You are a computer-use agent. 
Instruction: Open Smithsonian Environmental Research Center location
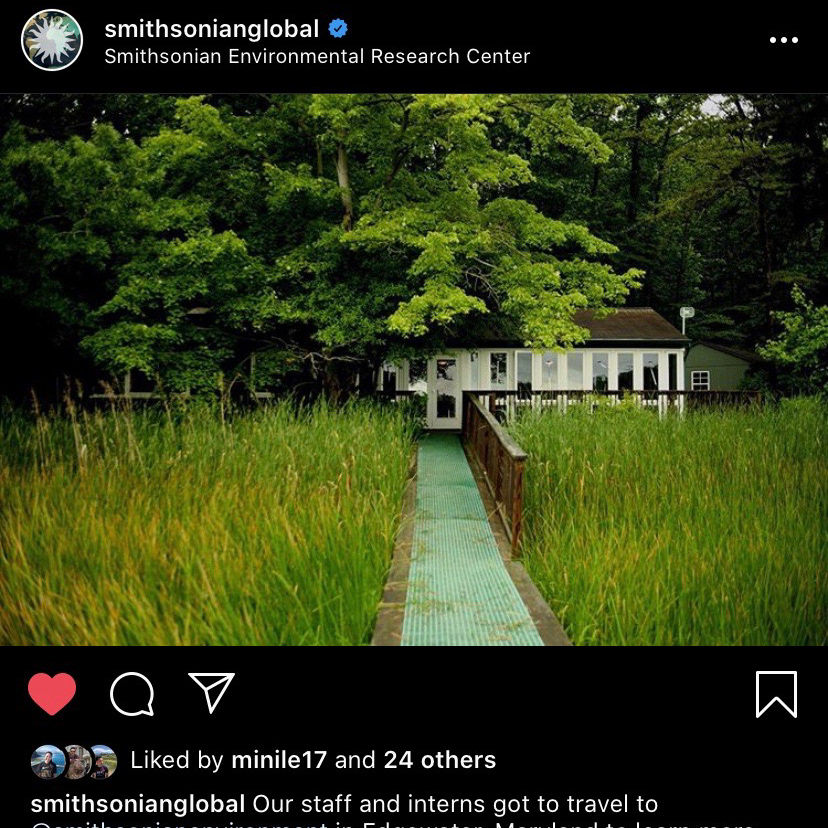[x=317, y=57]
